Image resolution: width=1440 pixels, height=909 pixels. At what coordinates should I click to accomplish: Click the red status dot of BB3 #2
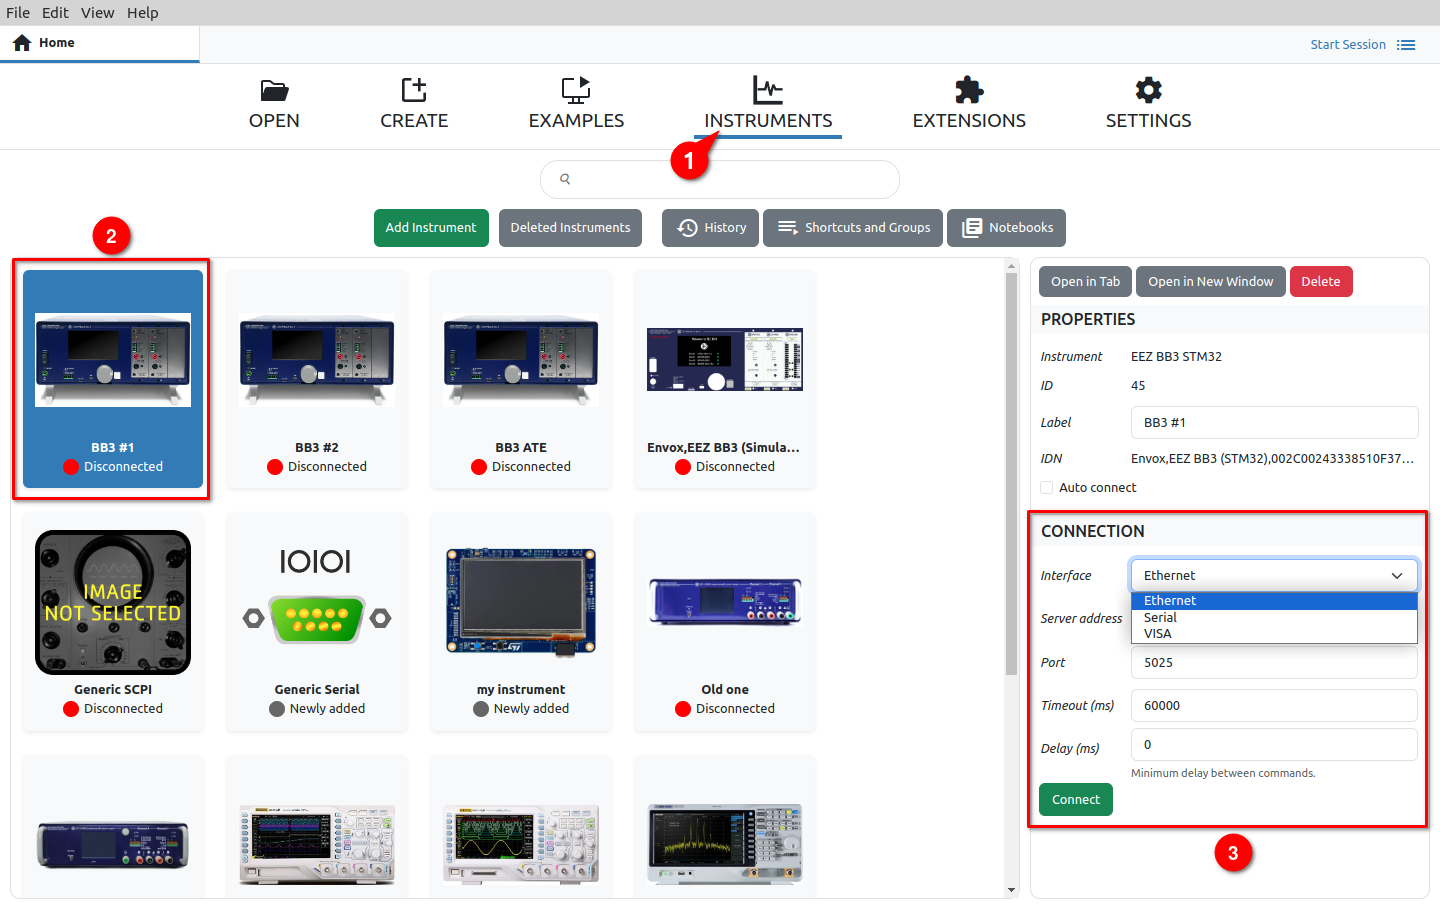pos(275,467)
